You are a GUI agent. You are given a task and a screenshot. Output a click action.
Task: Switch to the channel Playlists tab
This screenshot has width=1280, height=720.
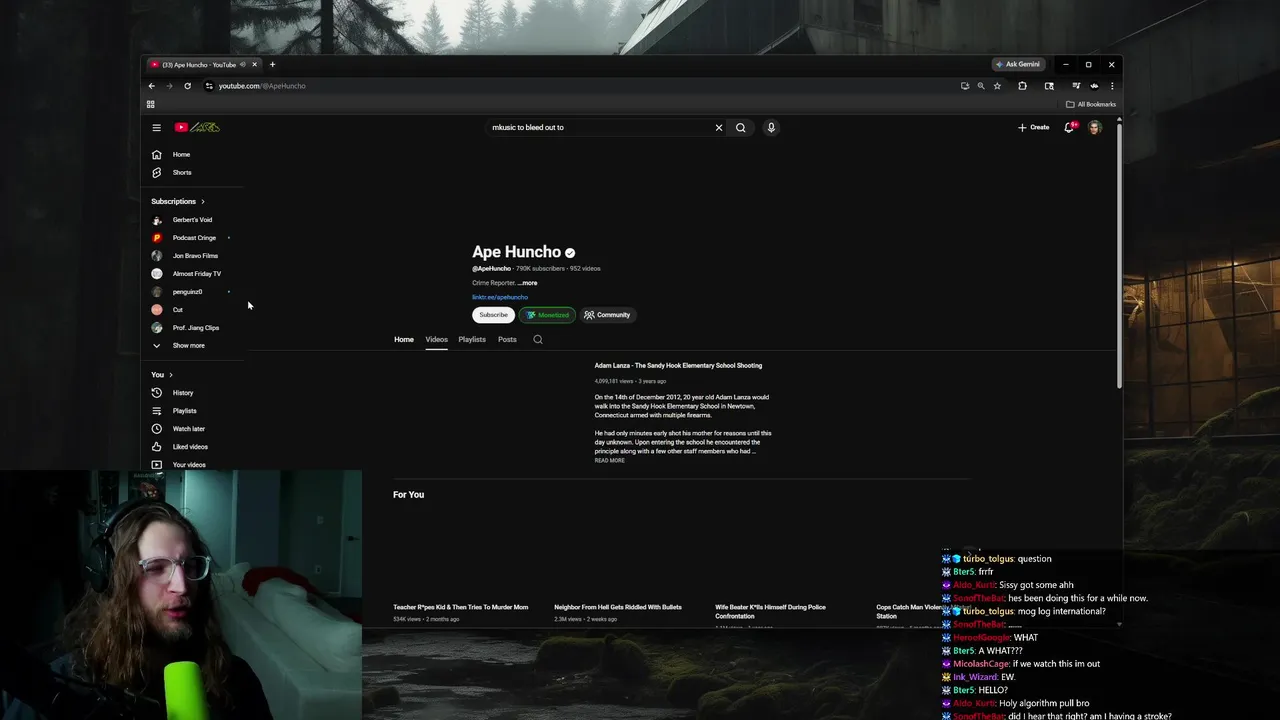tap(472, 340)
